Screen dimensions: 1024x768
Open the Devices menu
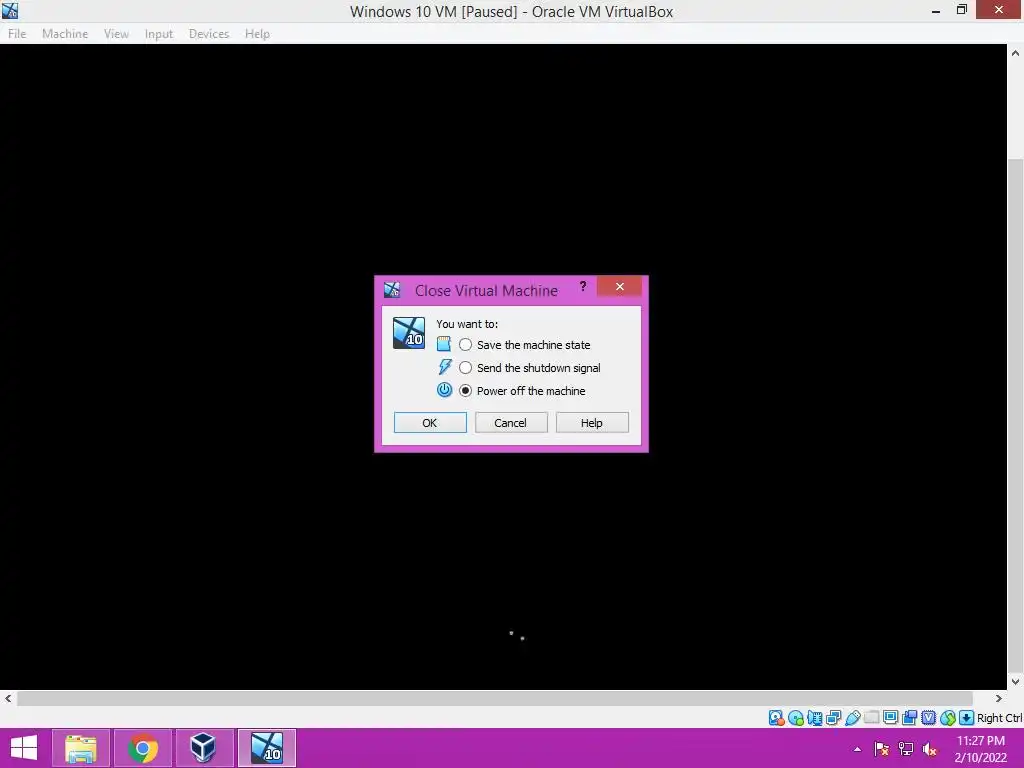click(209, 33)
